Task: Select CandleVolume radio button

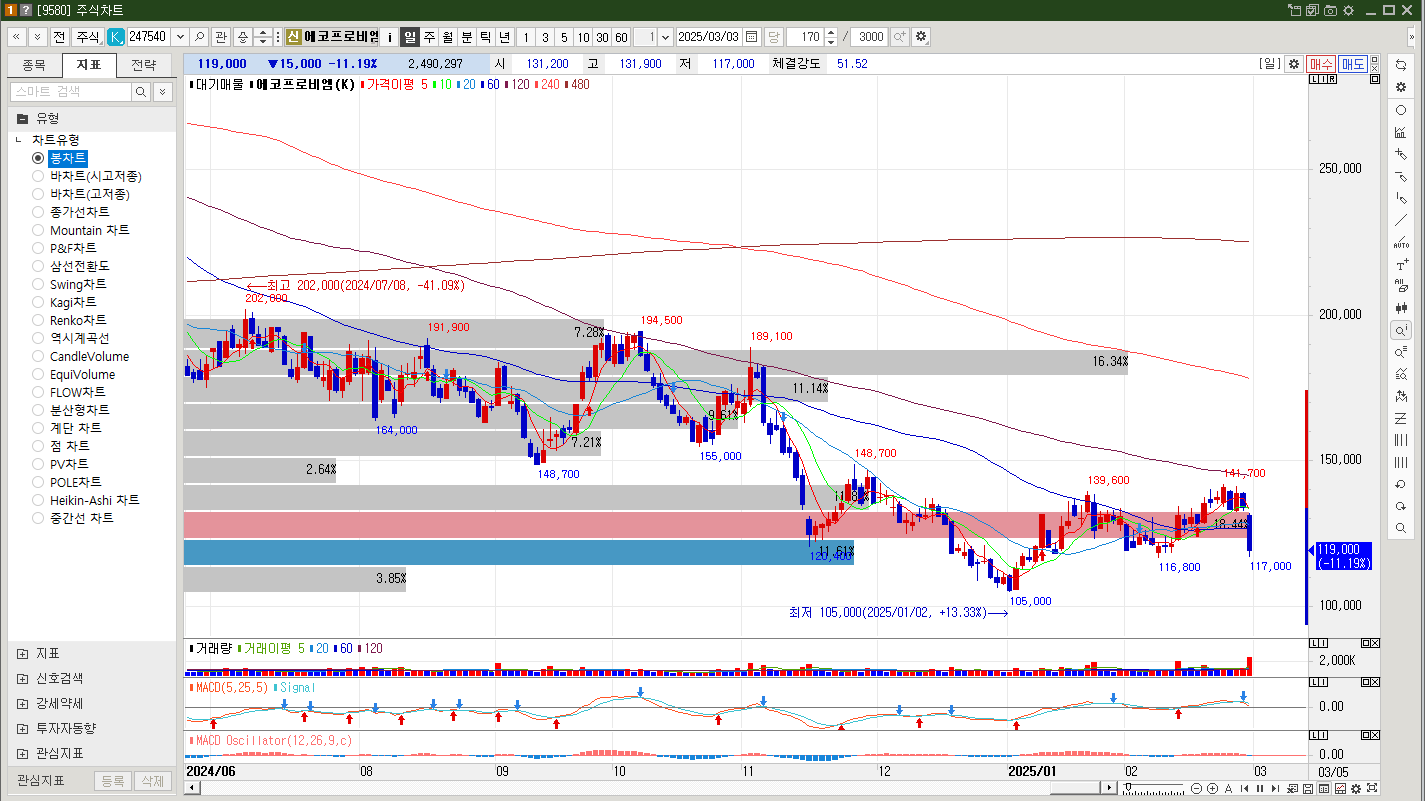Action: tap(38, 356)
